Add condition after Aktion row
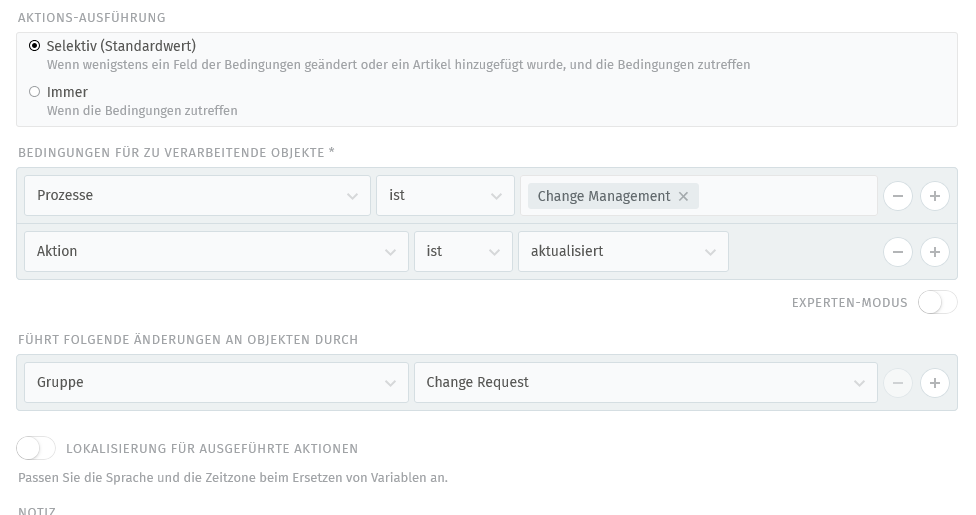Screen dimensions: 976x515 (934, 252)
